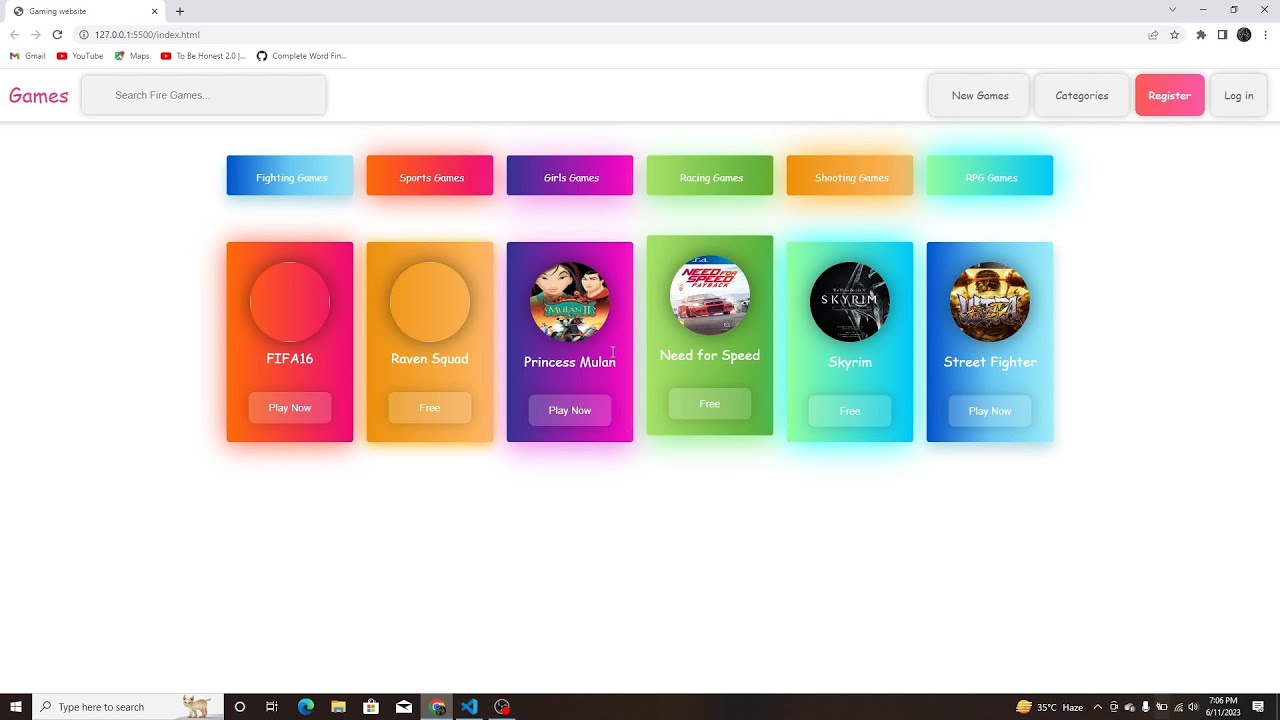Open Cortana from the taskbar
Screen dimensions: 1280x720
point(240,707)
